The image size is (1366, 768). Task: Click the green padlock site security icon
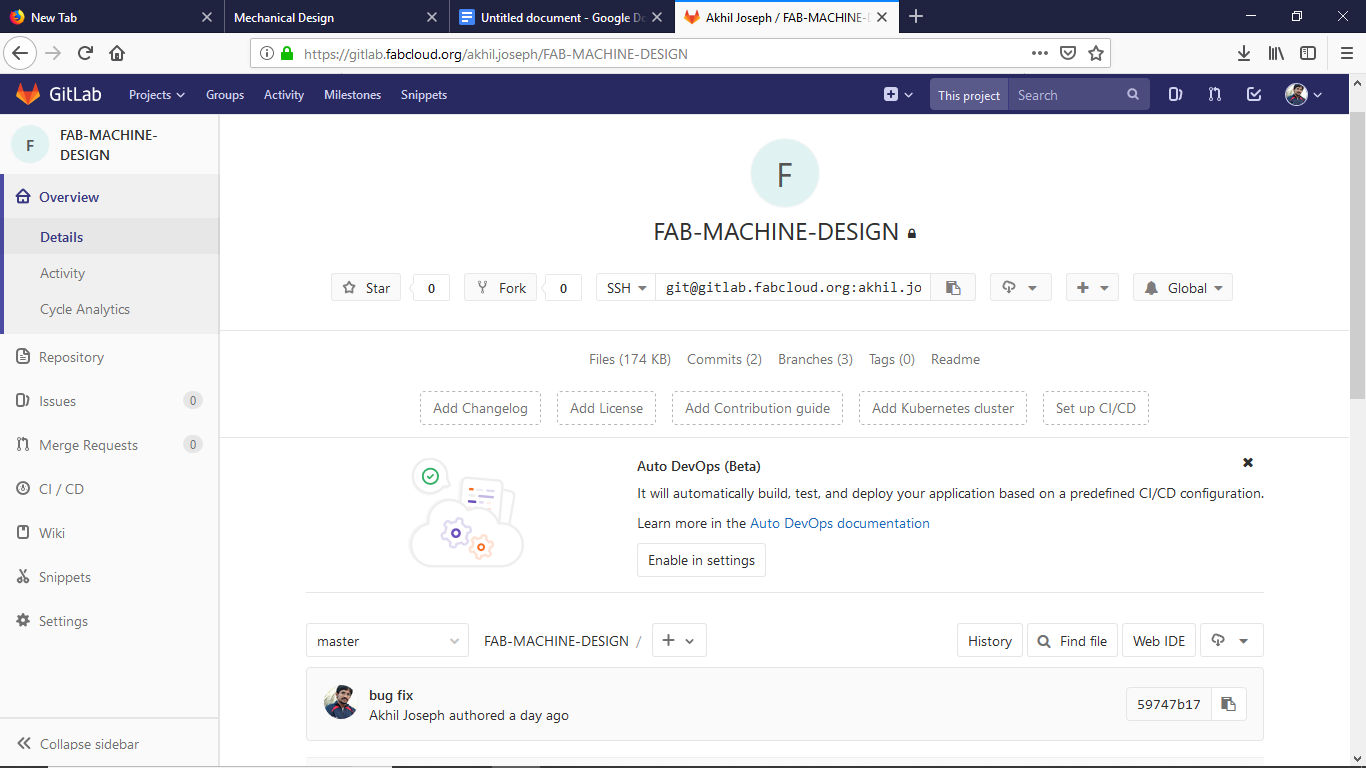[287, 53]
